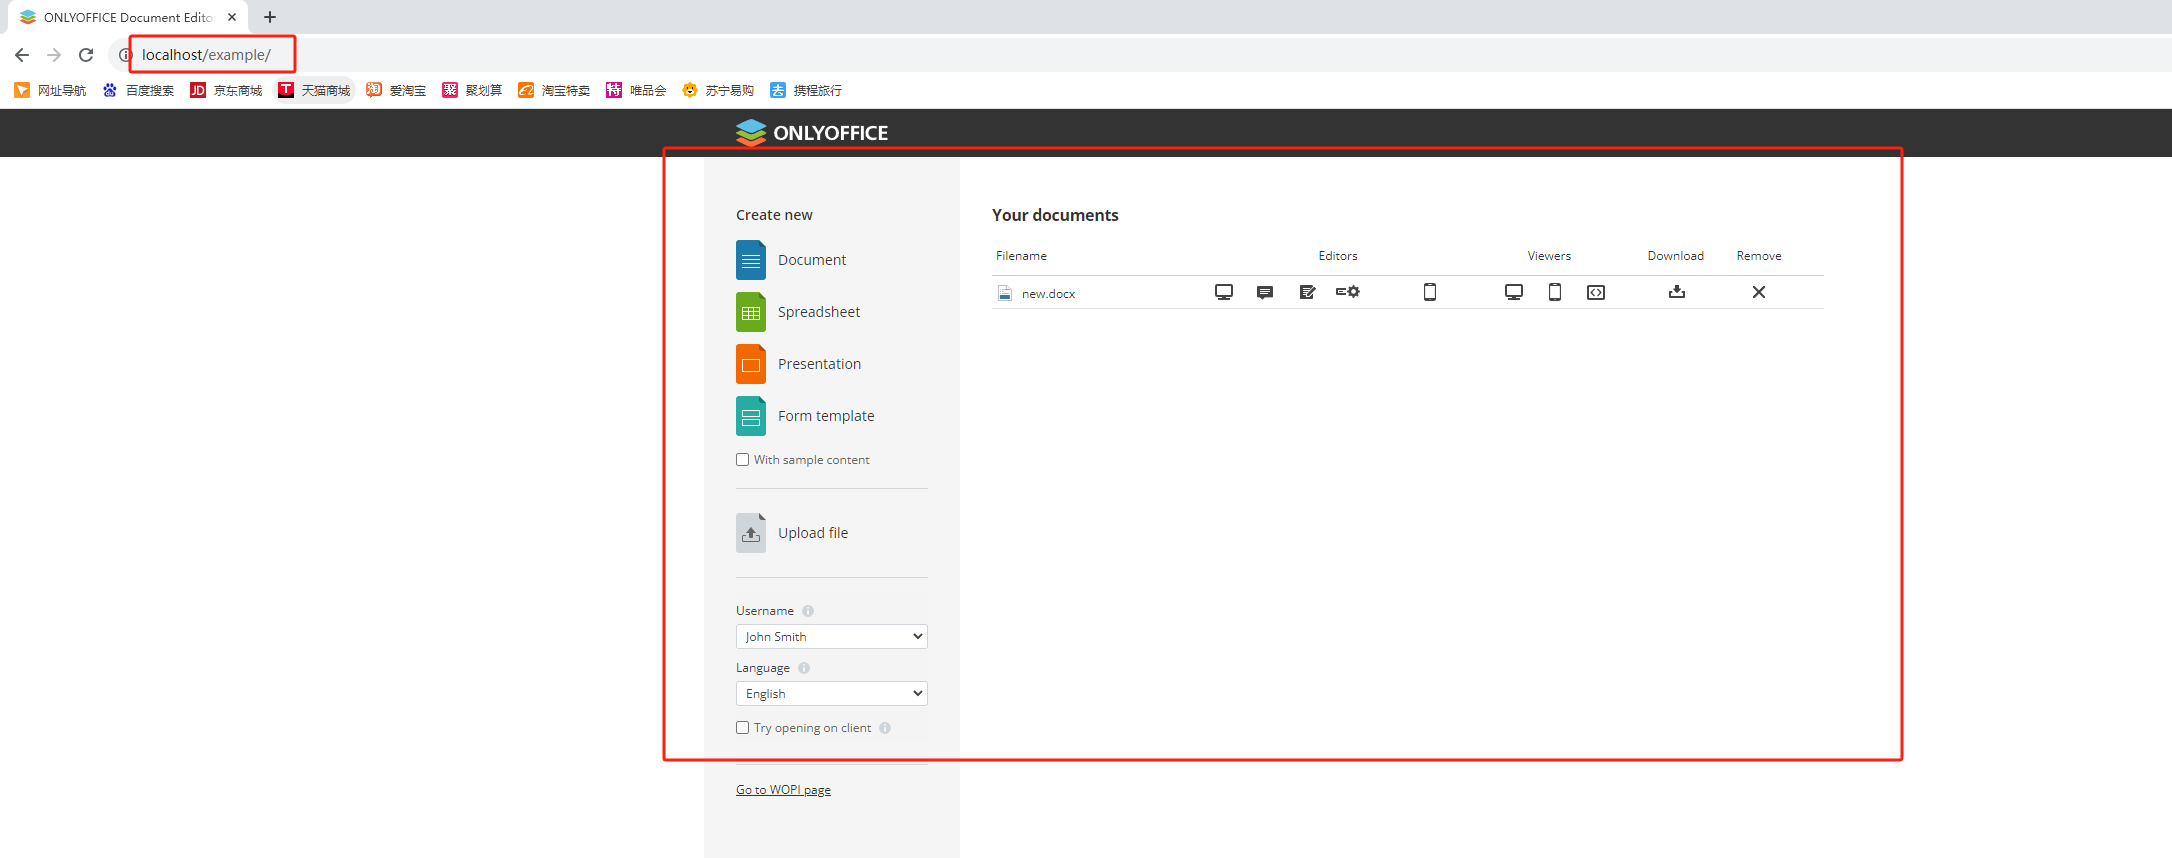Click the Your documents heading
Screen dimensions: 2172x858
[x=1055, y=215]
